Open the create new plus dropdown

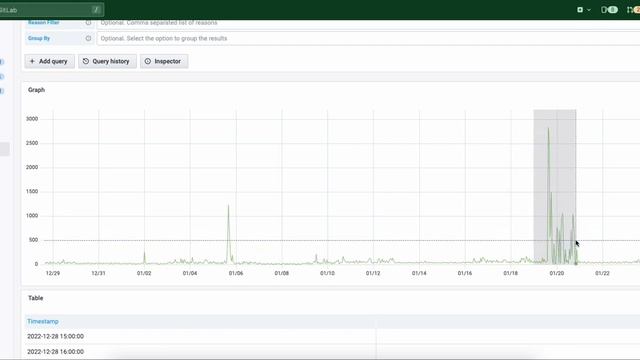(x=584, y=9)
